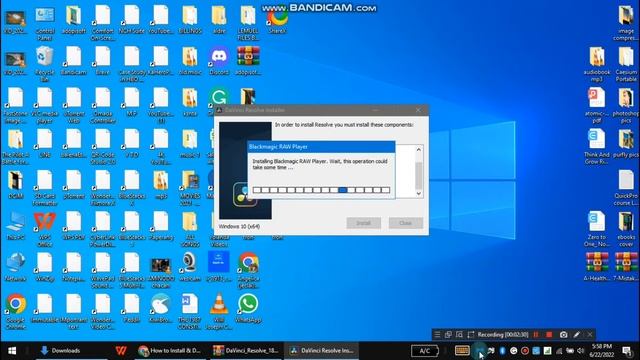Screen dimensions: 640x360
Task: Open the Bandicam recording bar menu icon
Action: pyautogui.click(x=437, y=335)
